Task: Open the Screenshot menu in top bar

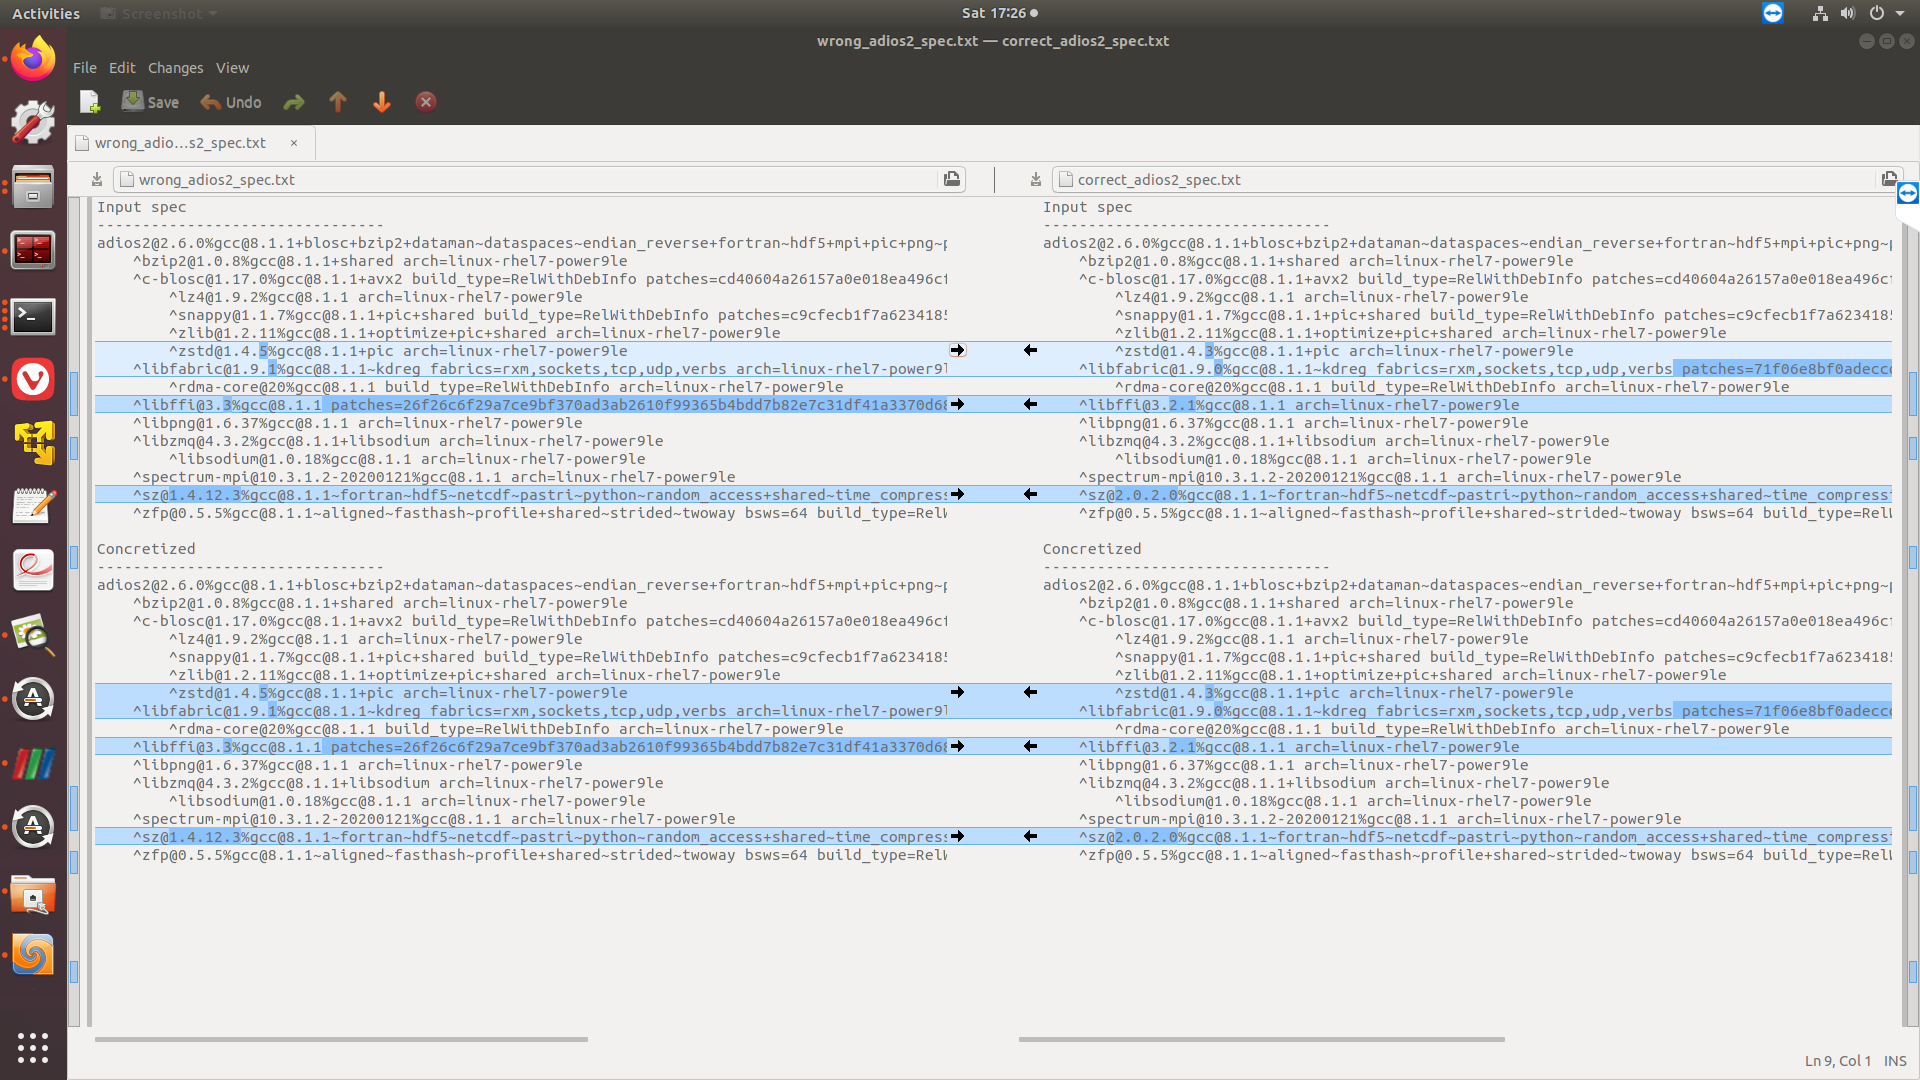Action: (157, 13)
